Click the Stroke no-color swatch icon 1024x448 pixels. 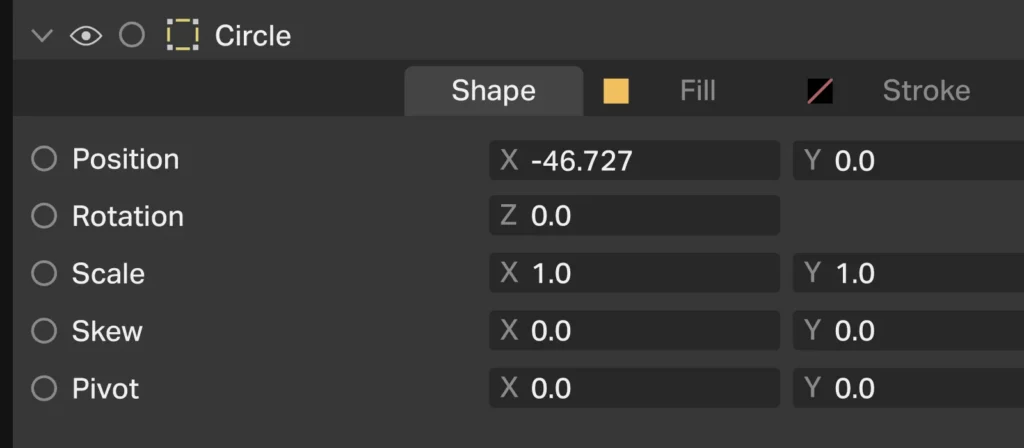(820, 92)
